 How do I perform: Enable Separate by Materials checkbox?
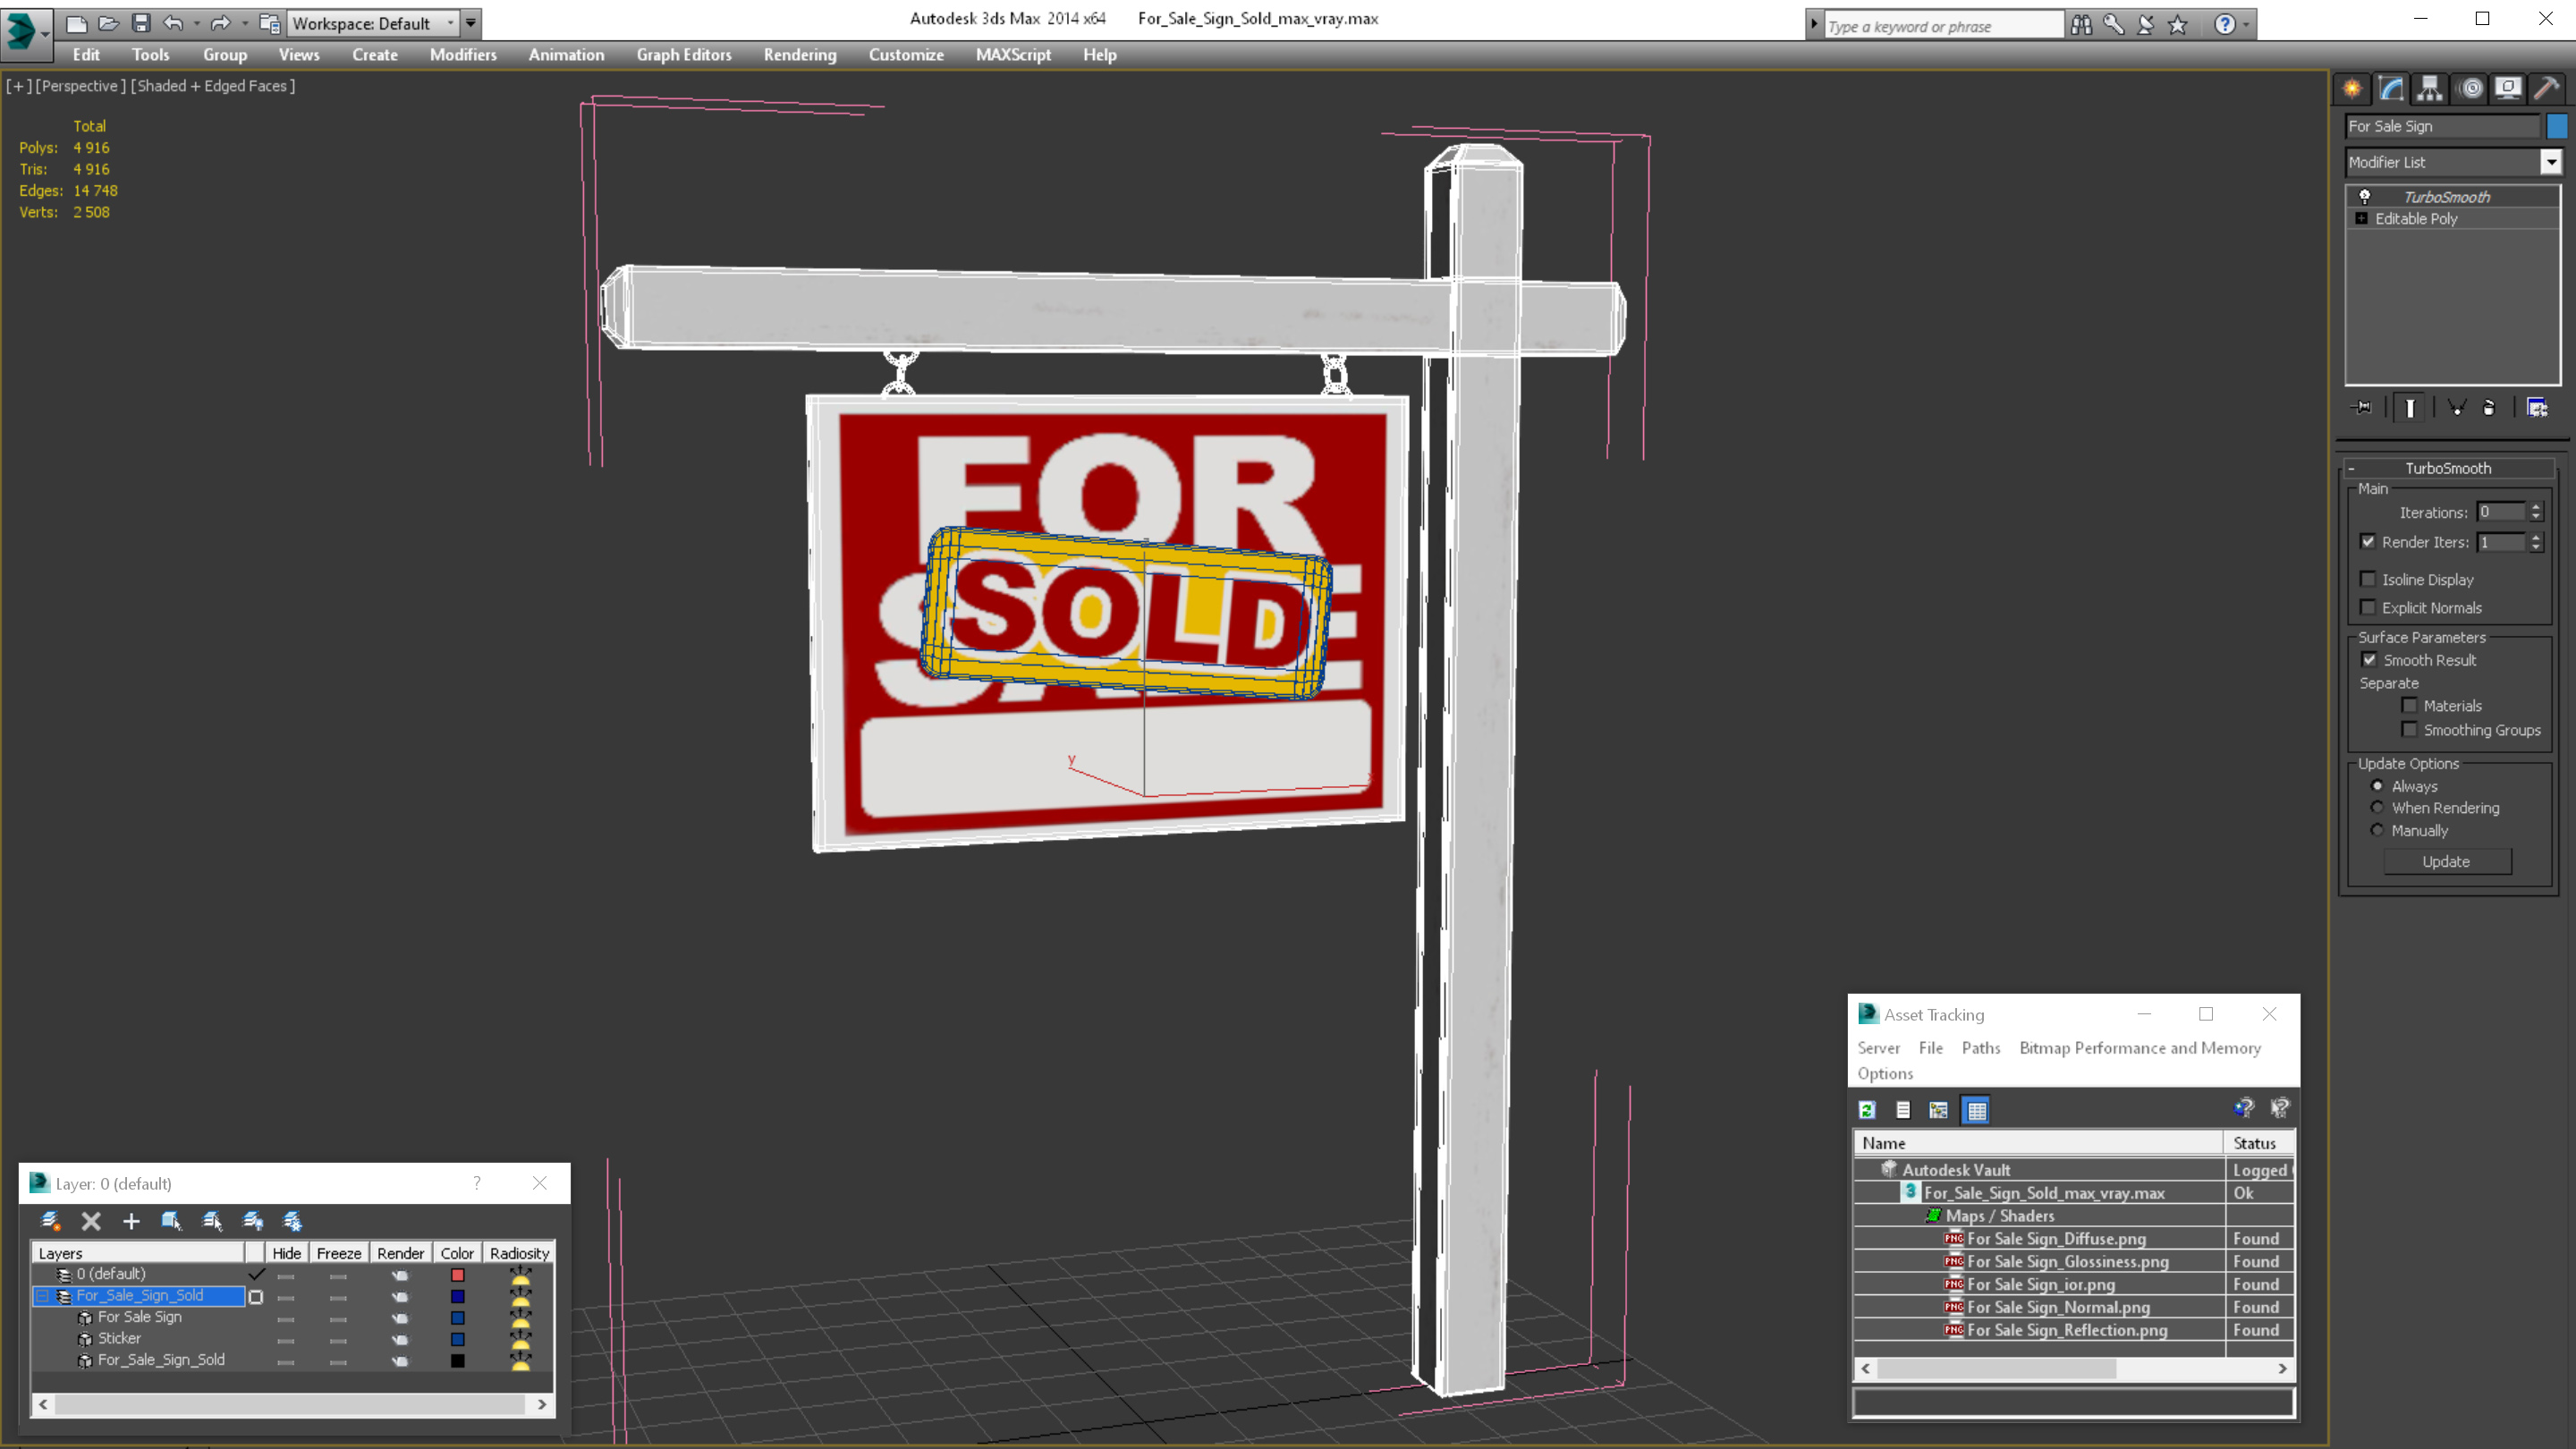(2410, 705)
